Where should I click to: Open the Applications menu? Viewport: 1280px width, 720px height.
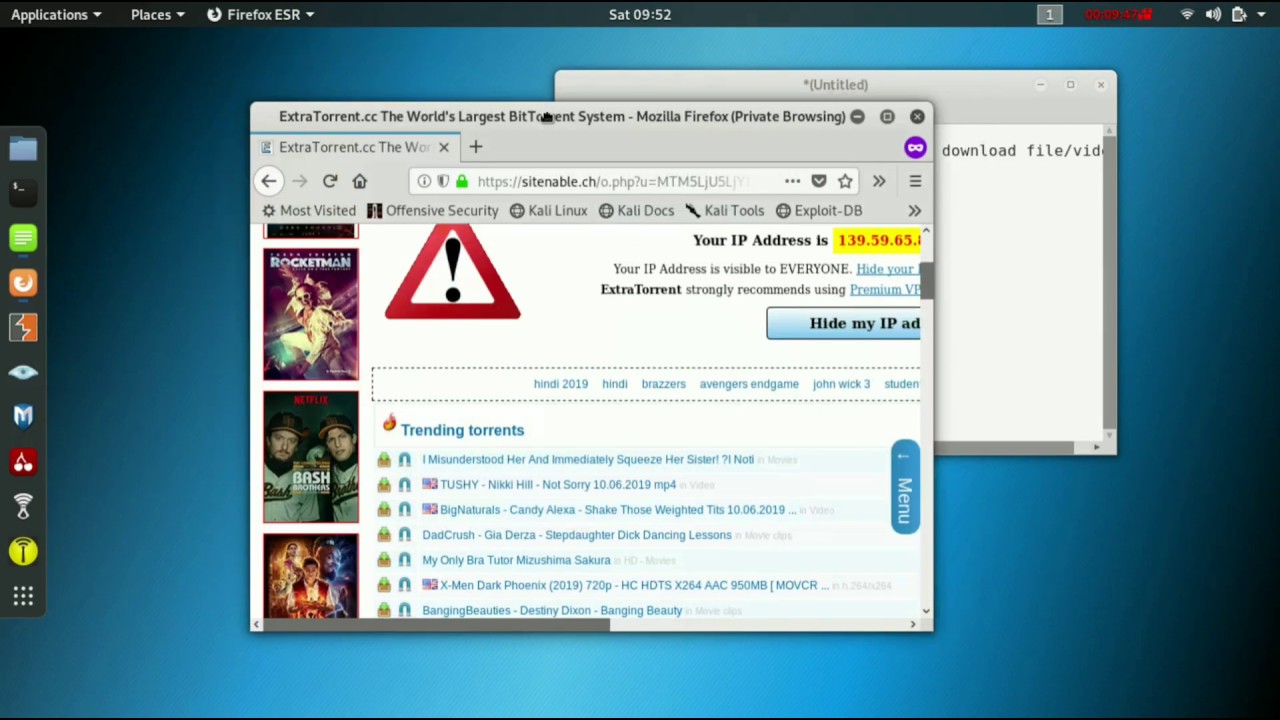pyautogui.click(x=55, y=14)
